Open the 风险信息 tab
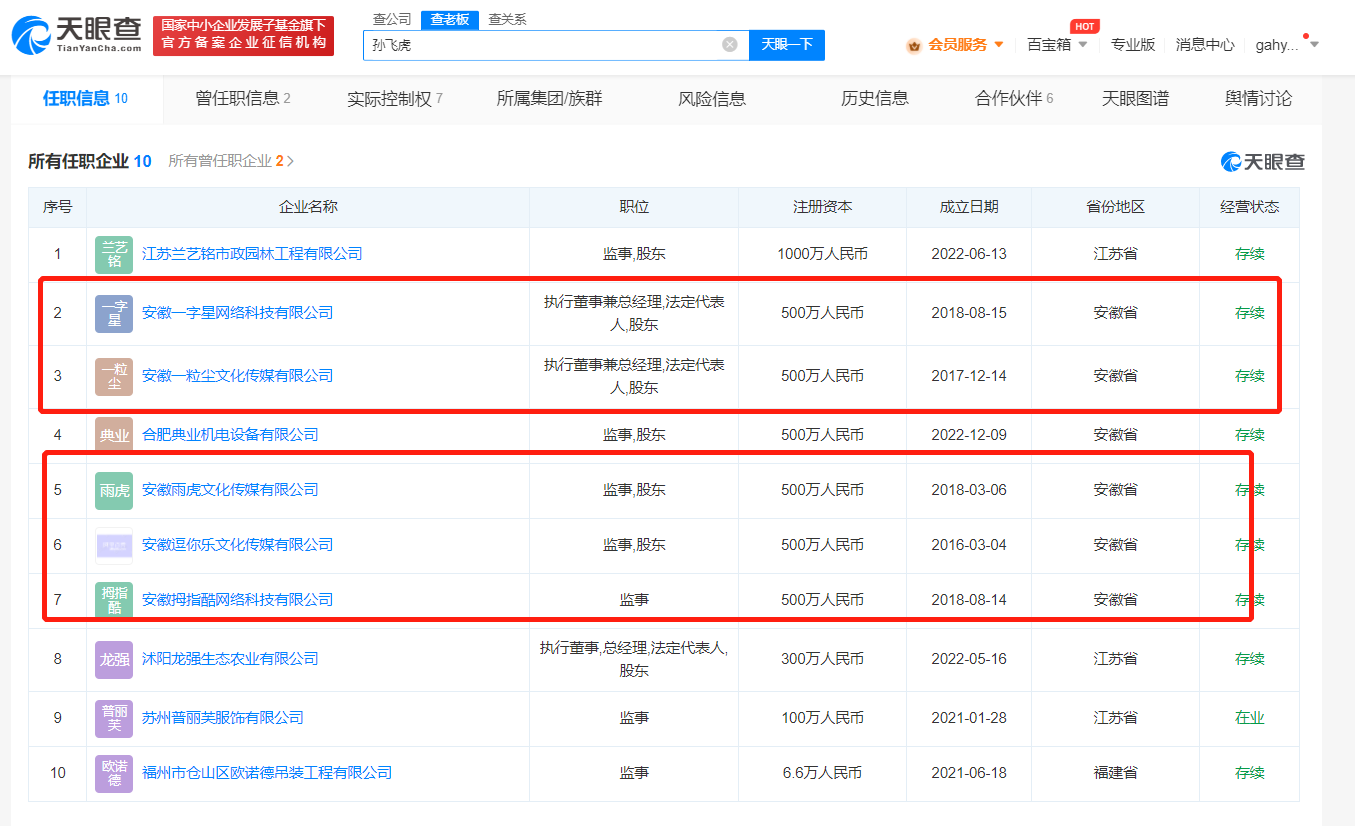This screenshot has height=826, width=1355. 712,98
